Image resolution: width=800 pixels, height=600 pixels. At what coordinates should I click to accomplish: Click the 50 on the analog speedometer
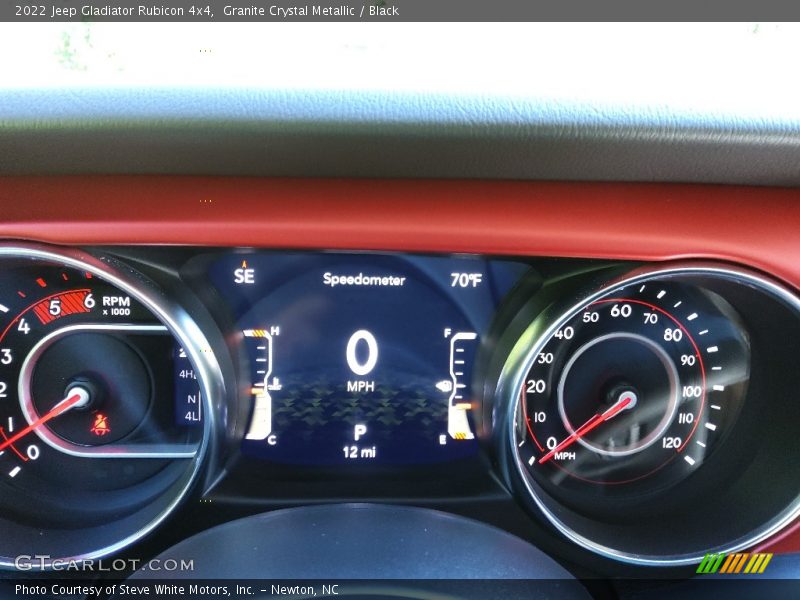[590, 317]
